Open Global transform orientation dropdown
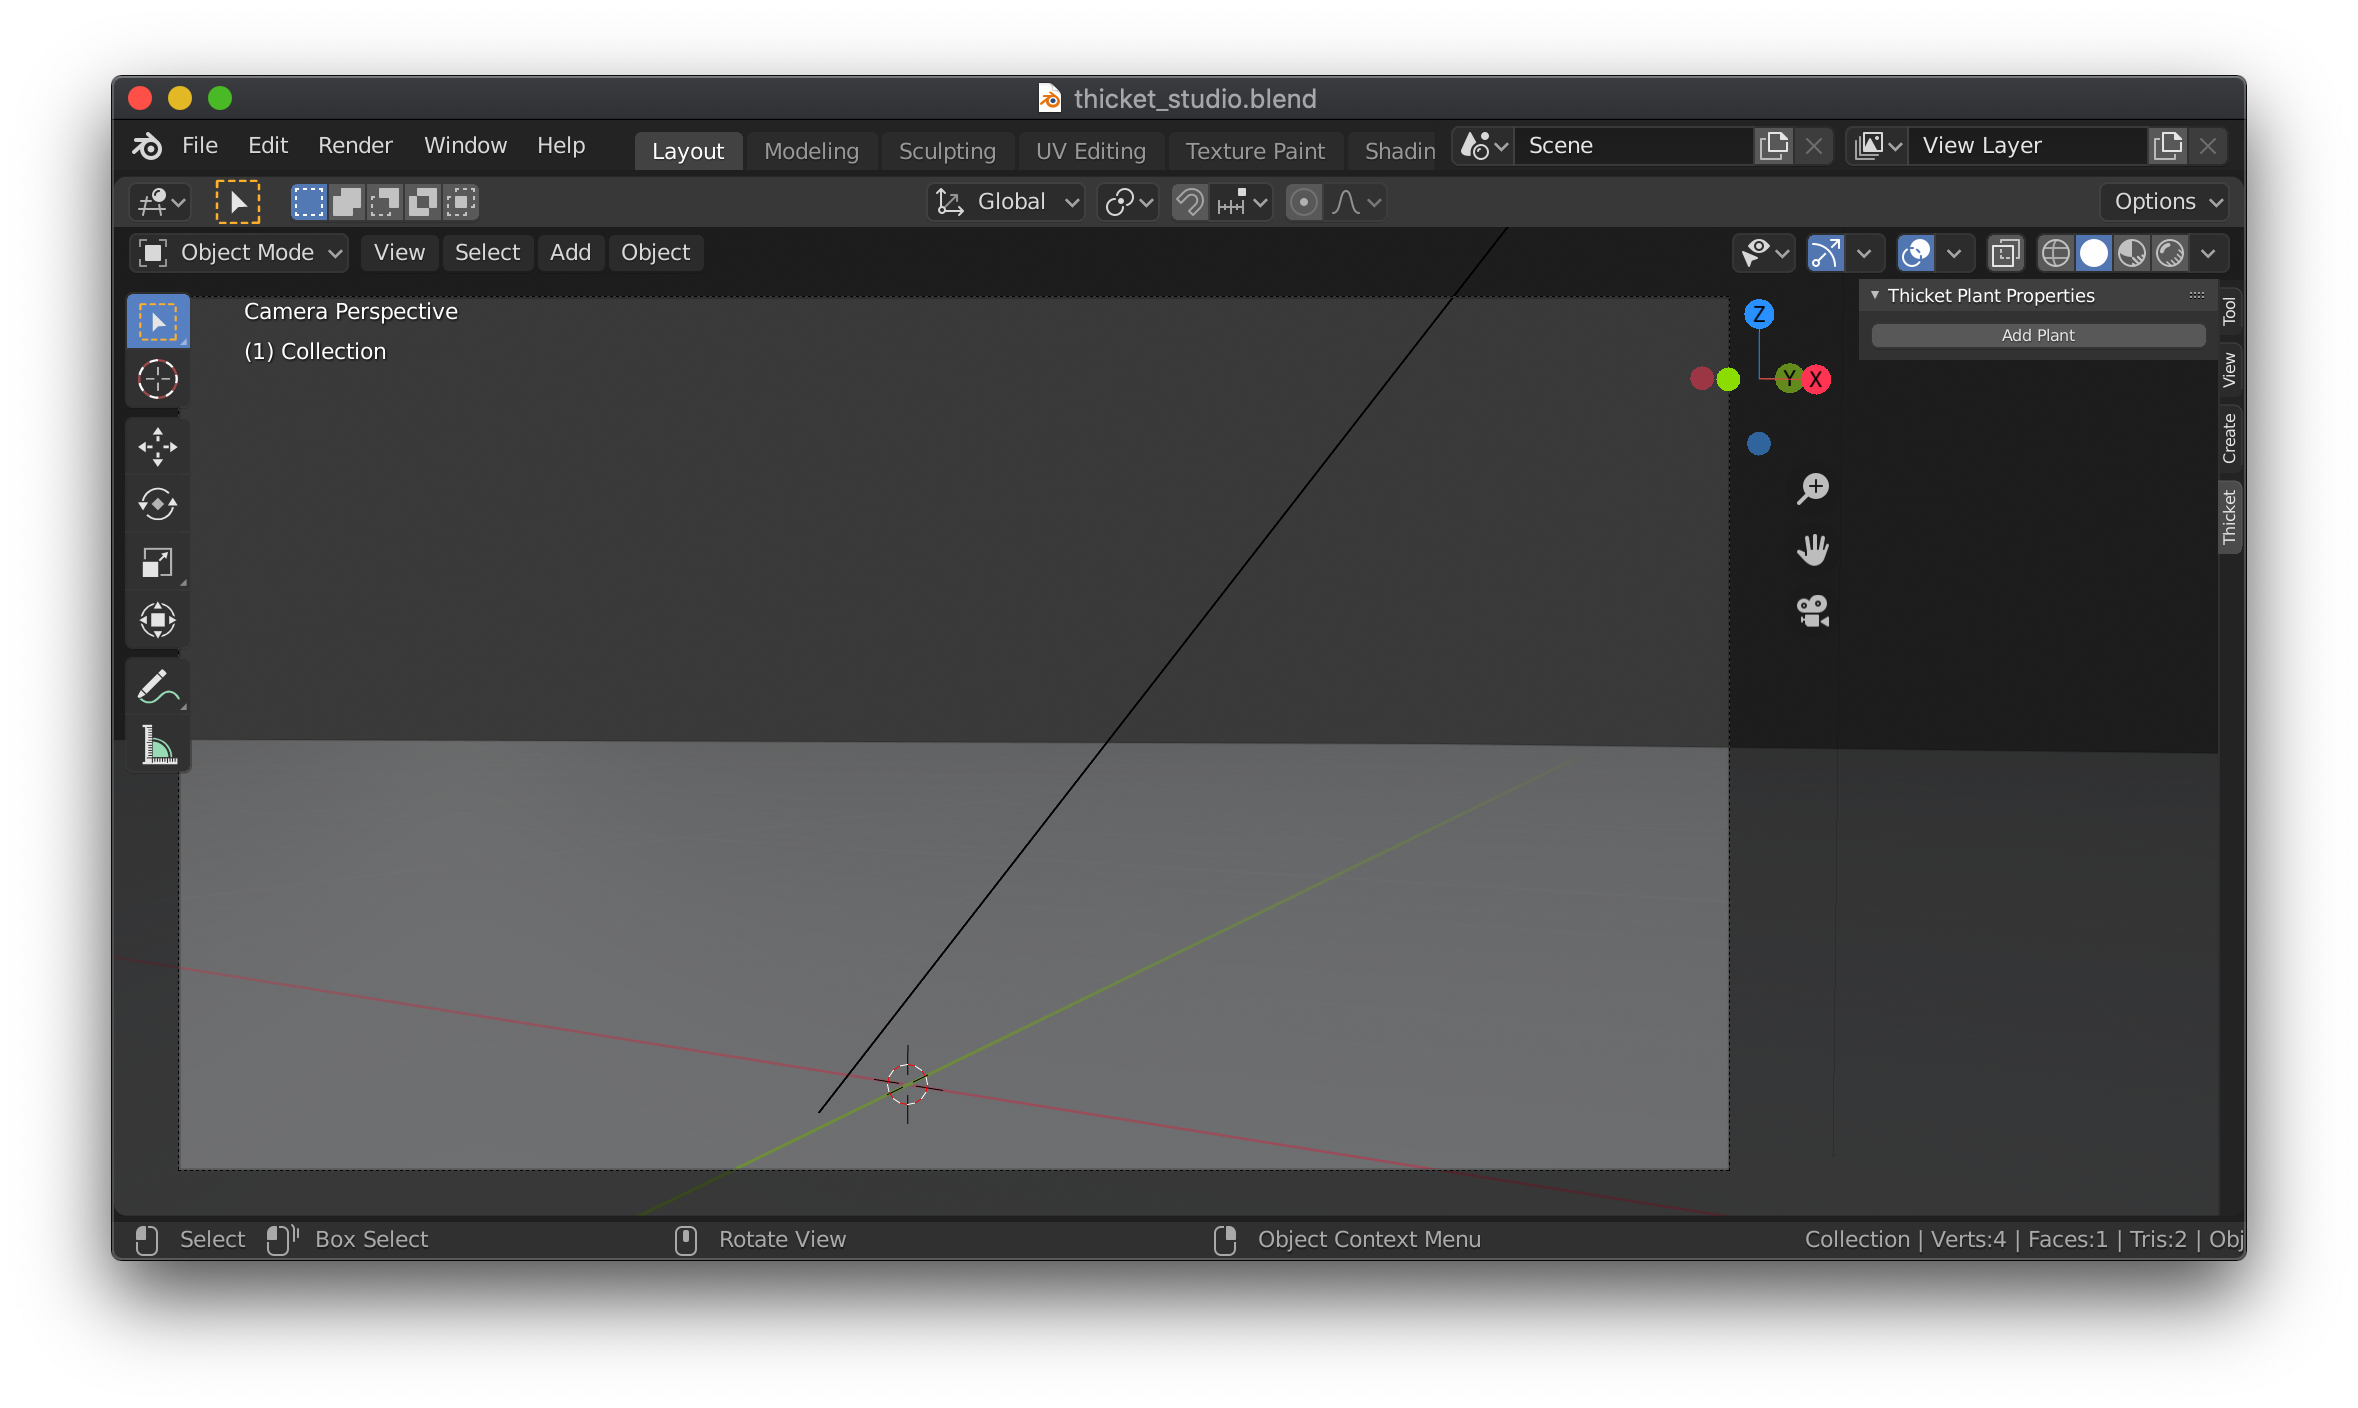The image size is (2358, 1408). (1007, 202)
